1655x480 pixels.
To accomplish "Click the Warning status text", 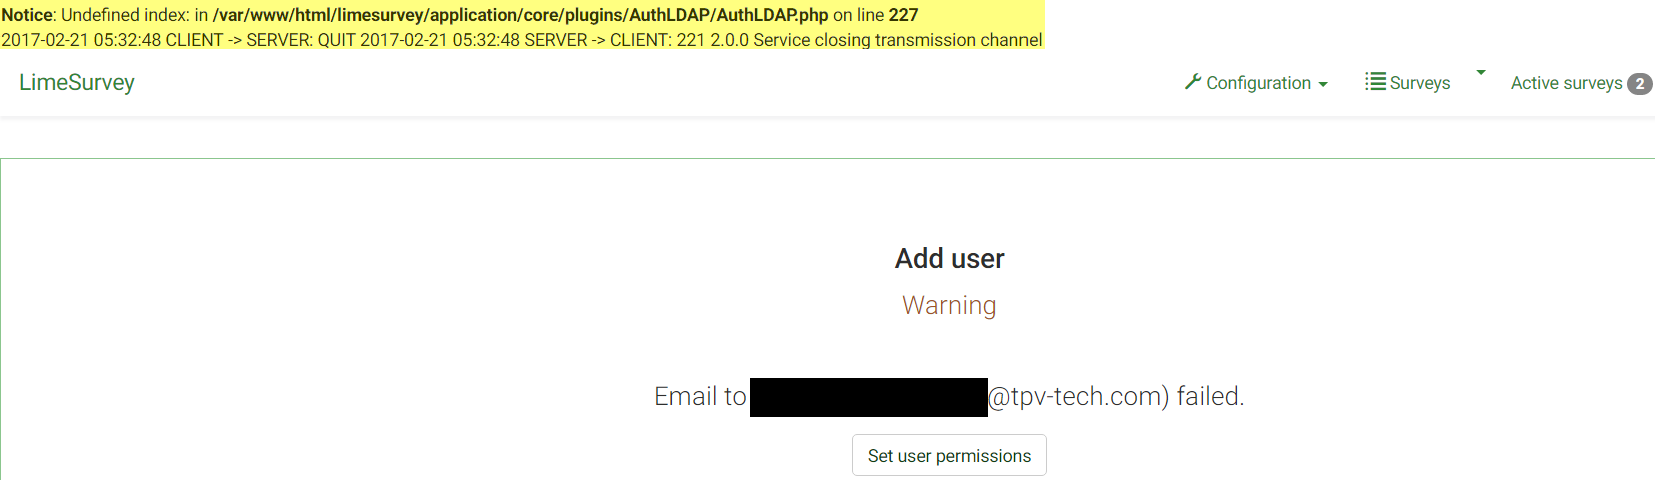I will (x=949, y=305).
